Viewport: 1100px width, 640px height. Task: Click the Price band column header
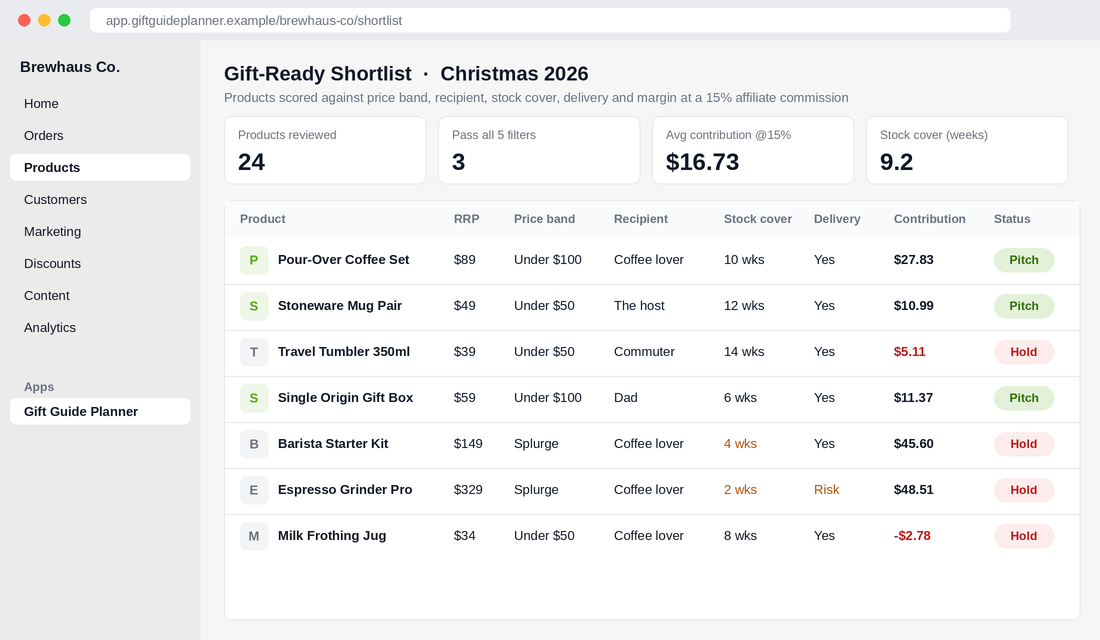point(544,219)
